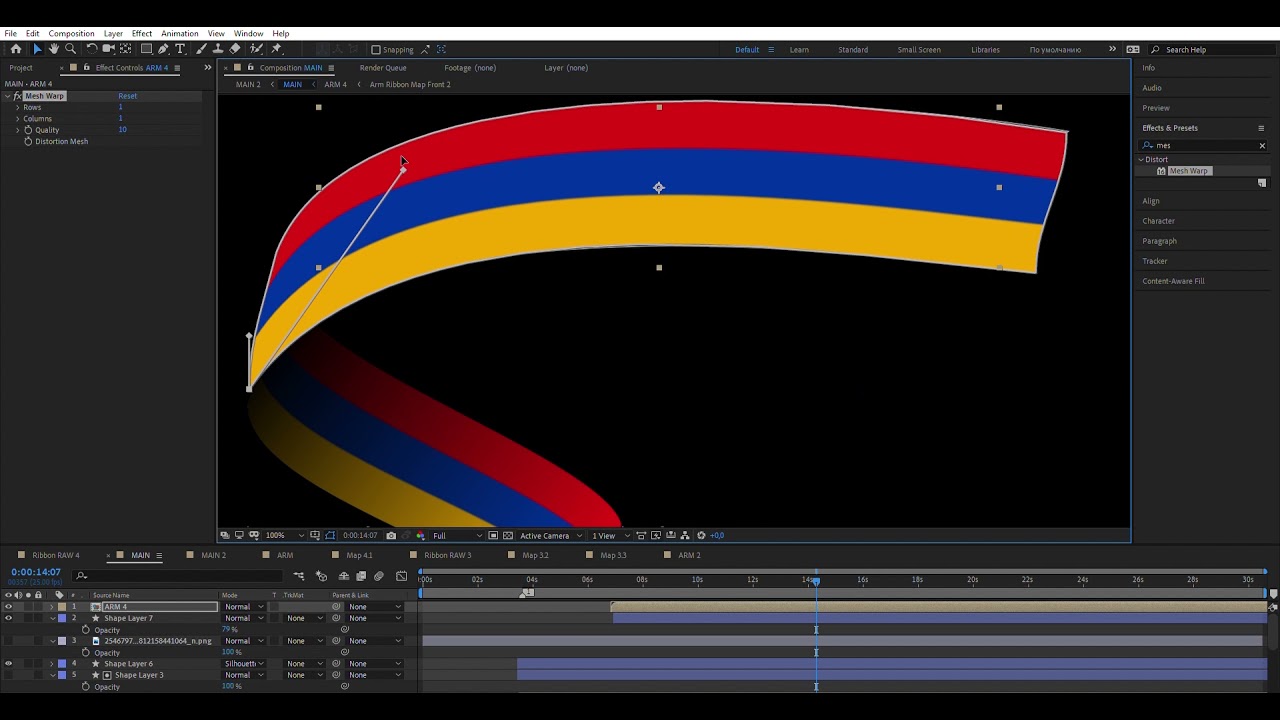
Task: Expand Shape Layer 6 properties
Action: pos(52,664)
